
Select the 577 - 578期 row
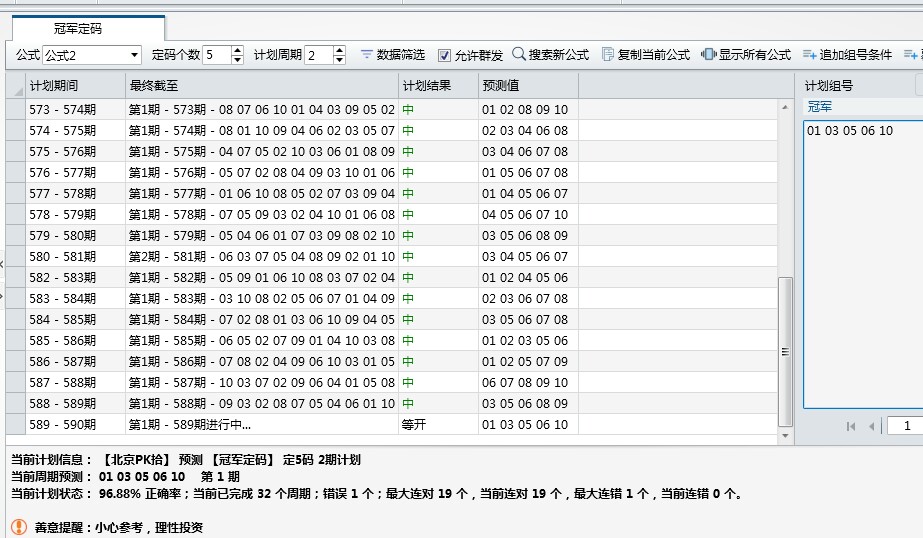(x=391, y=194)
